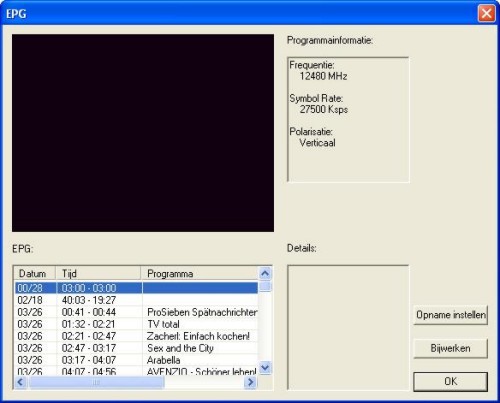Click the EPG list scroll up arrow

tap(265, 273)
